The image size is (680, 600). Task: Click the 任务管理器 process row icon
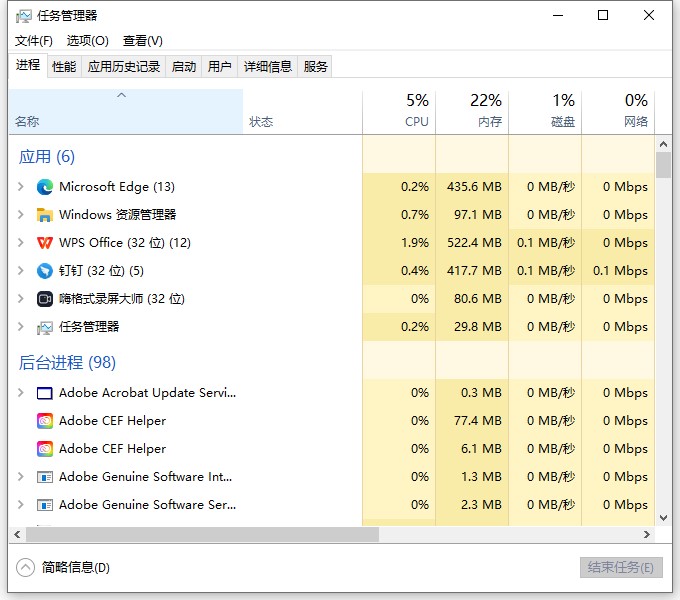[x=45, y=327]
